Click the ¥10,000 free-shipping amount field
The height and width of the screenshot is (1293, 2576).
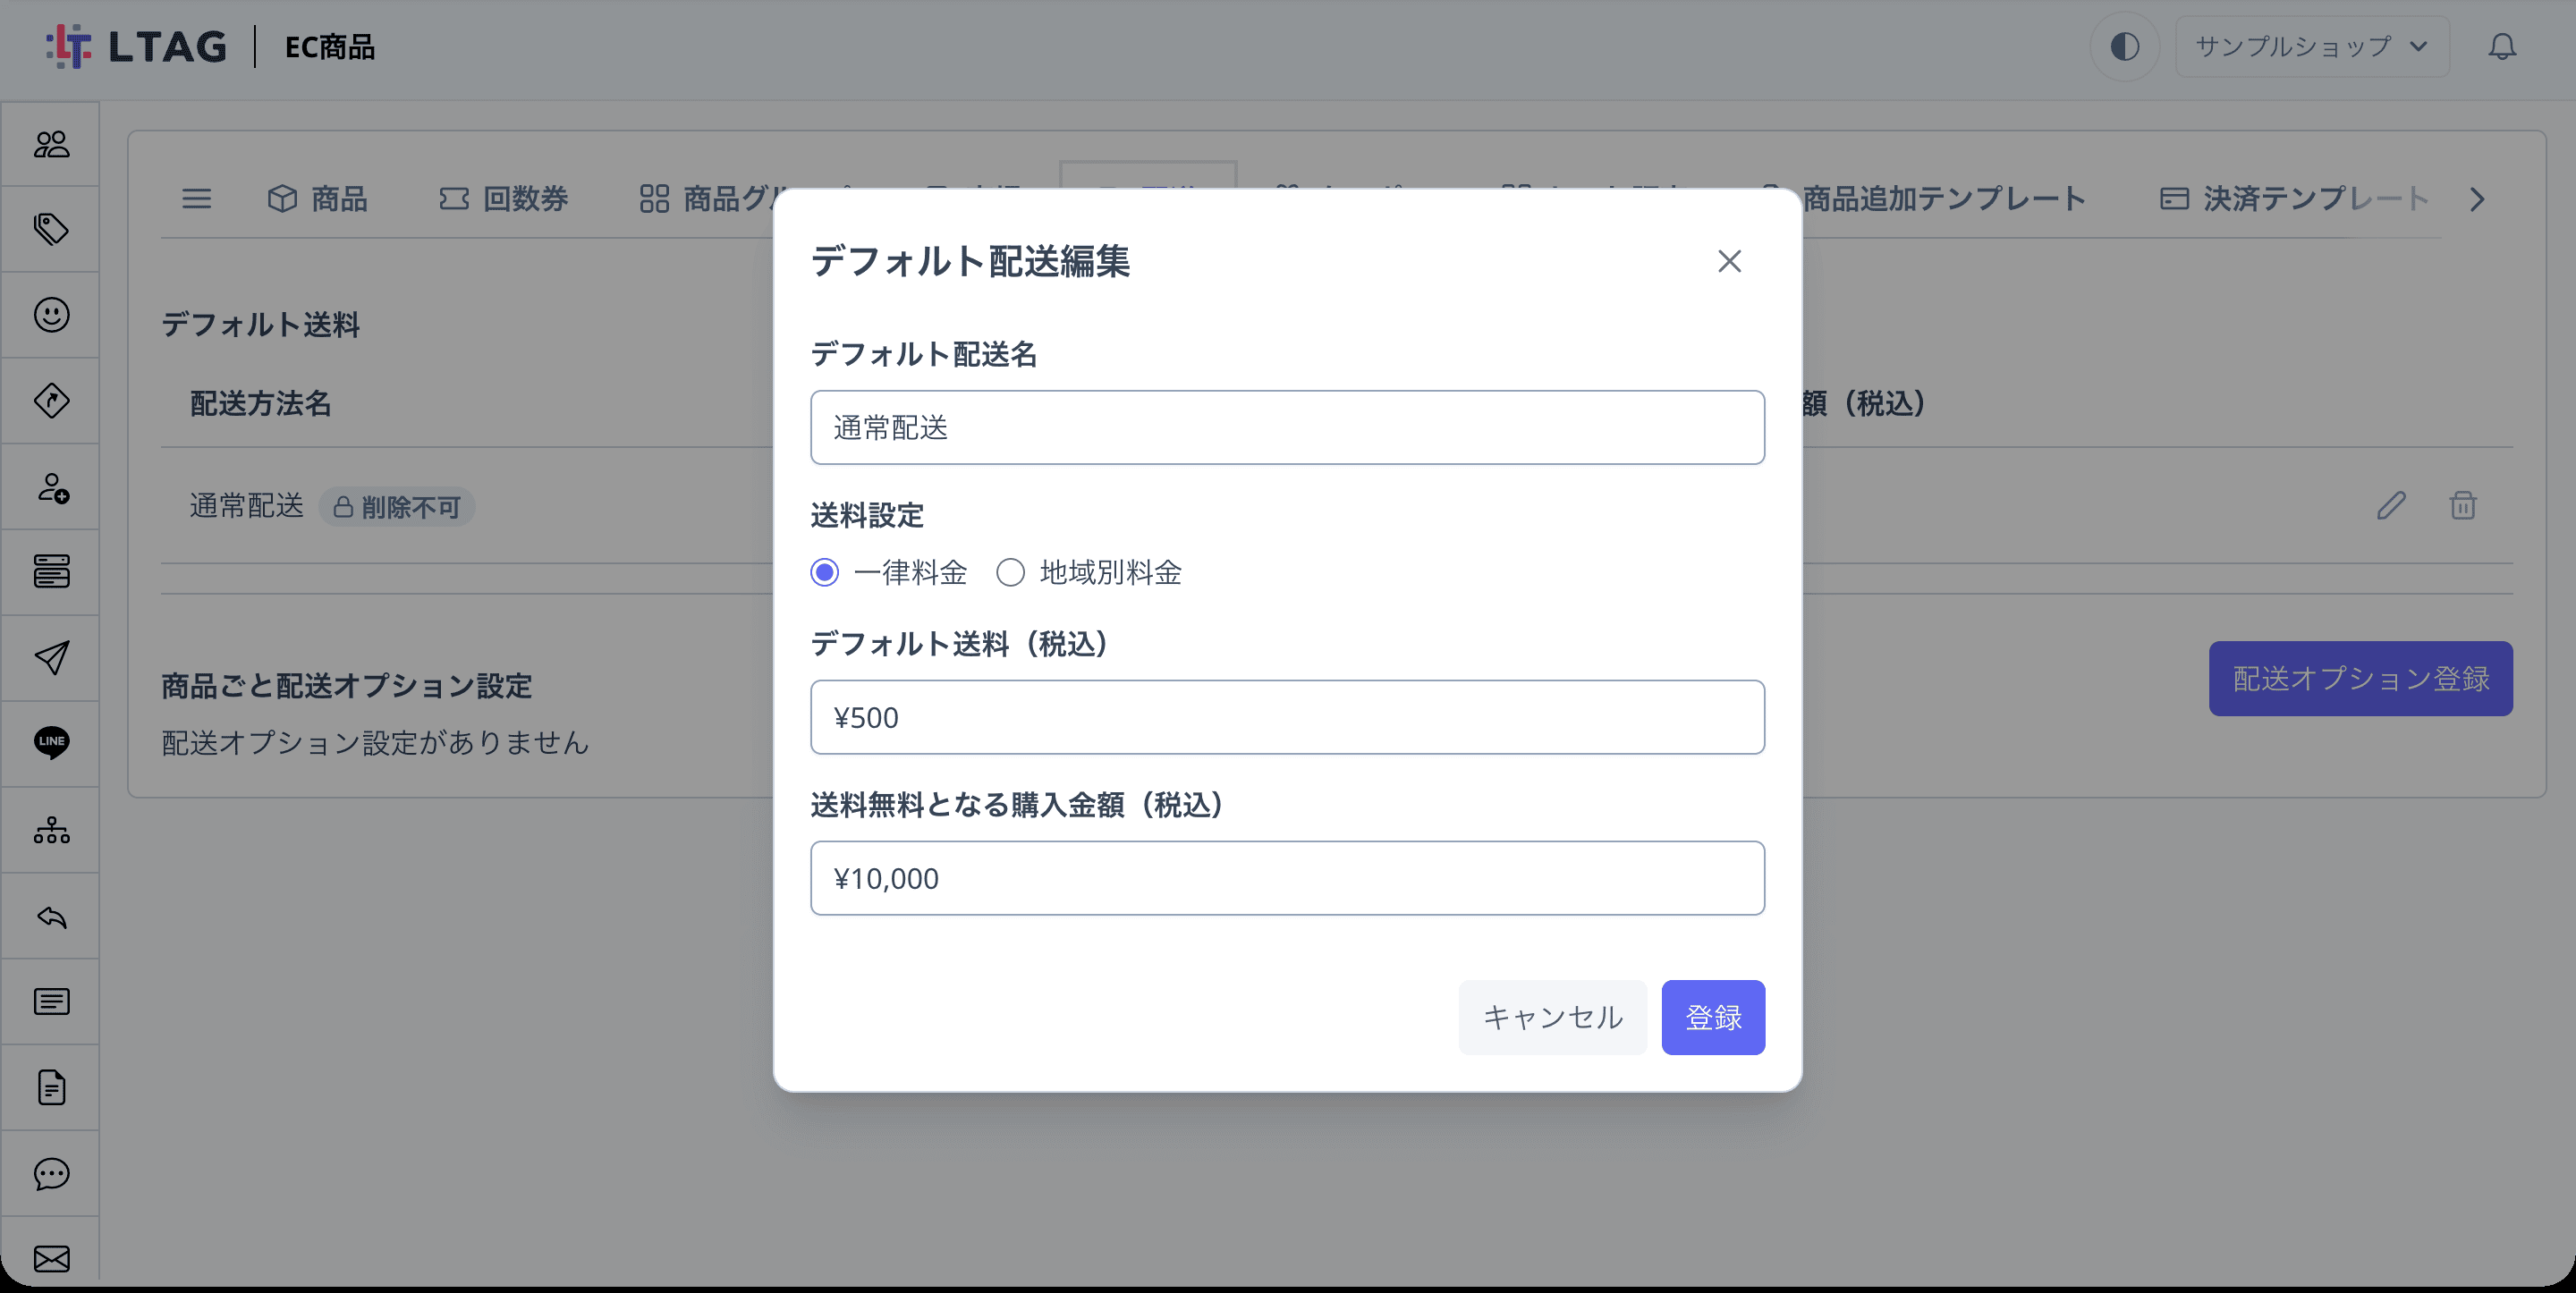point(1287,879)
